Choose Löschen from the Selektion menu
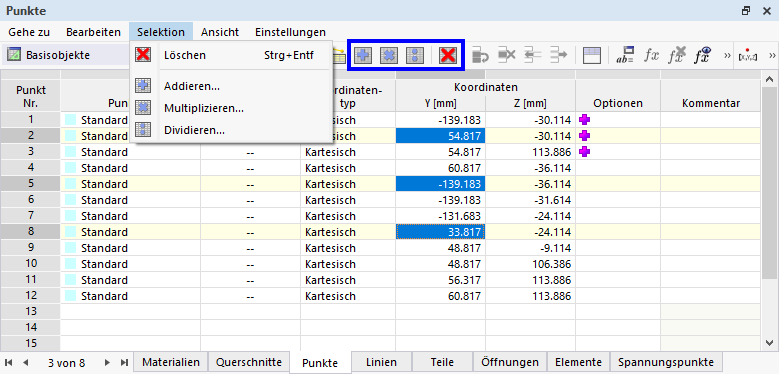This screenshot has height=374, width=779. (231, 55)
